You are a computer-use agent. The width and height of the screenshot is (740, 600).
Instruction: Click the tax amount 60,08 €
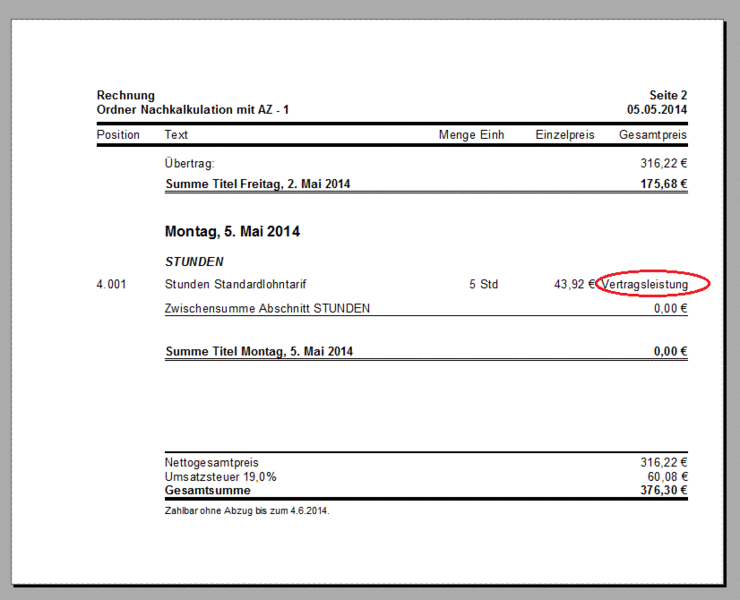coord(667,477)
